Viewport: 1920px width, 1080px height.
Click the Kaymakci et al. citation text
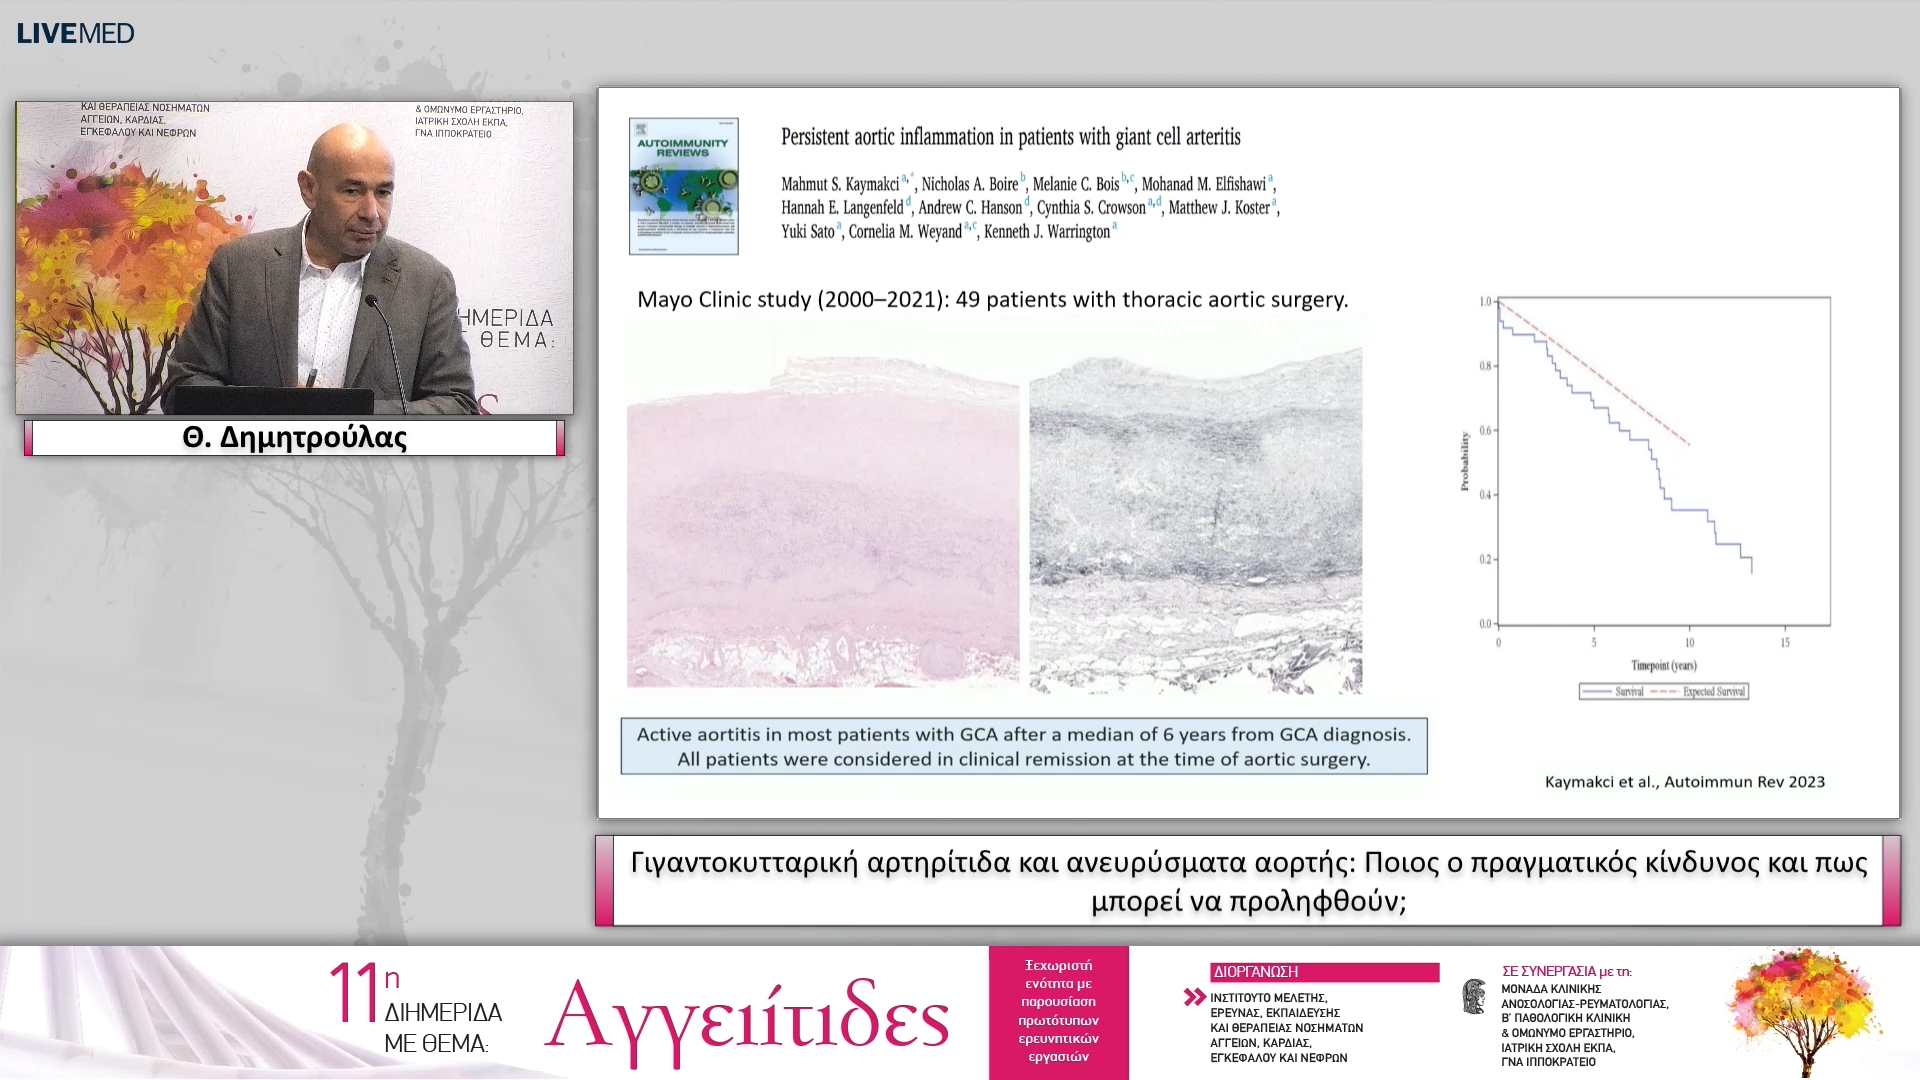[x=1684, y=782]
